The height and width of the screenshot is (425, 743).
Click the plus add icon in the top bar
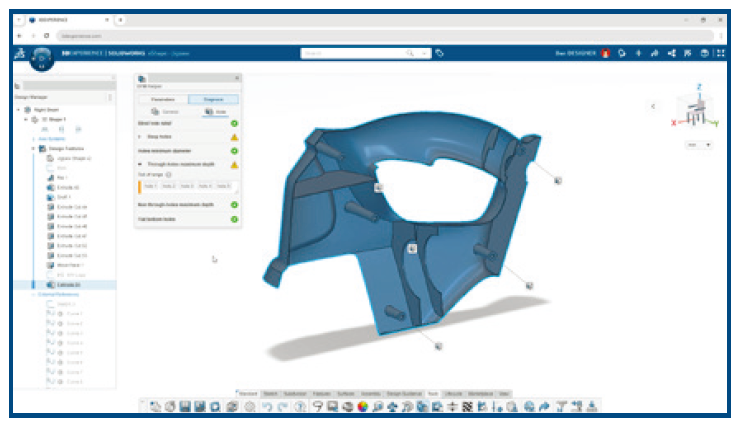638,53
